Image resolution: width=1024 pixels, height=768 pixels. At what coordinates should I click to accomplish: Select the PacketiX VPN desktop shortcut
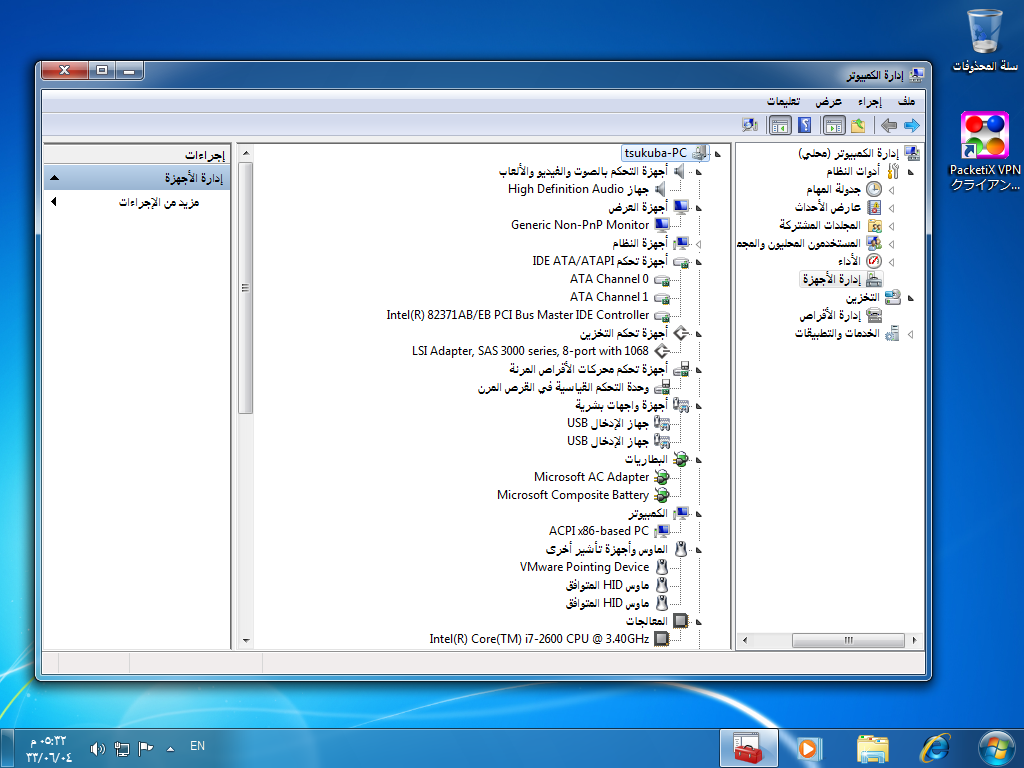(x=985, y=152)
